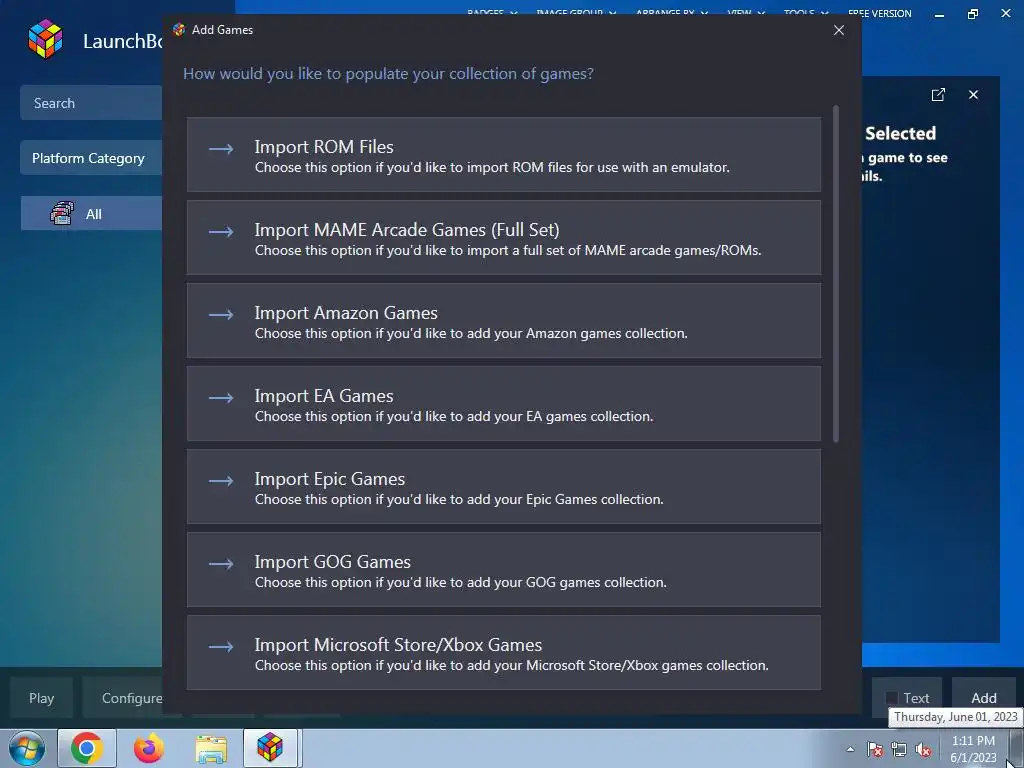
Task: Choose Import Microsoft Store/Xbox Games option
Action: click(504, 652)
